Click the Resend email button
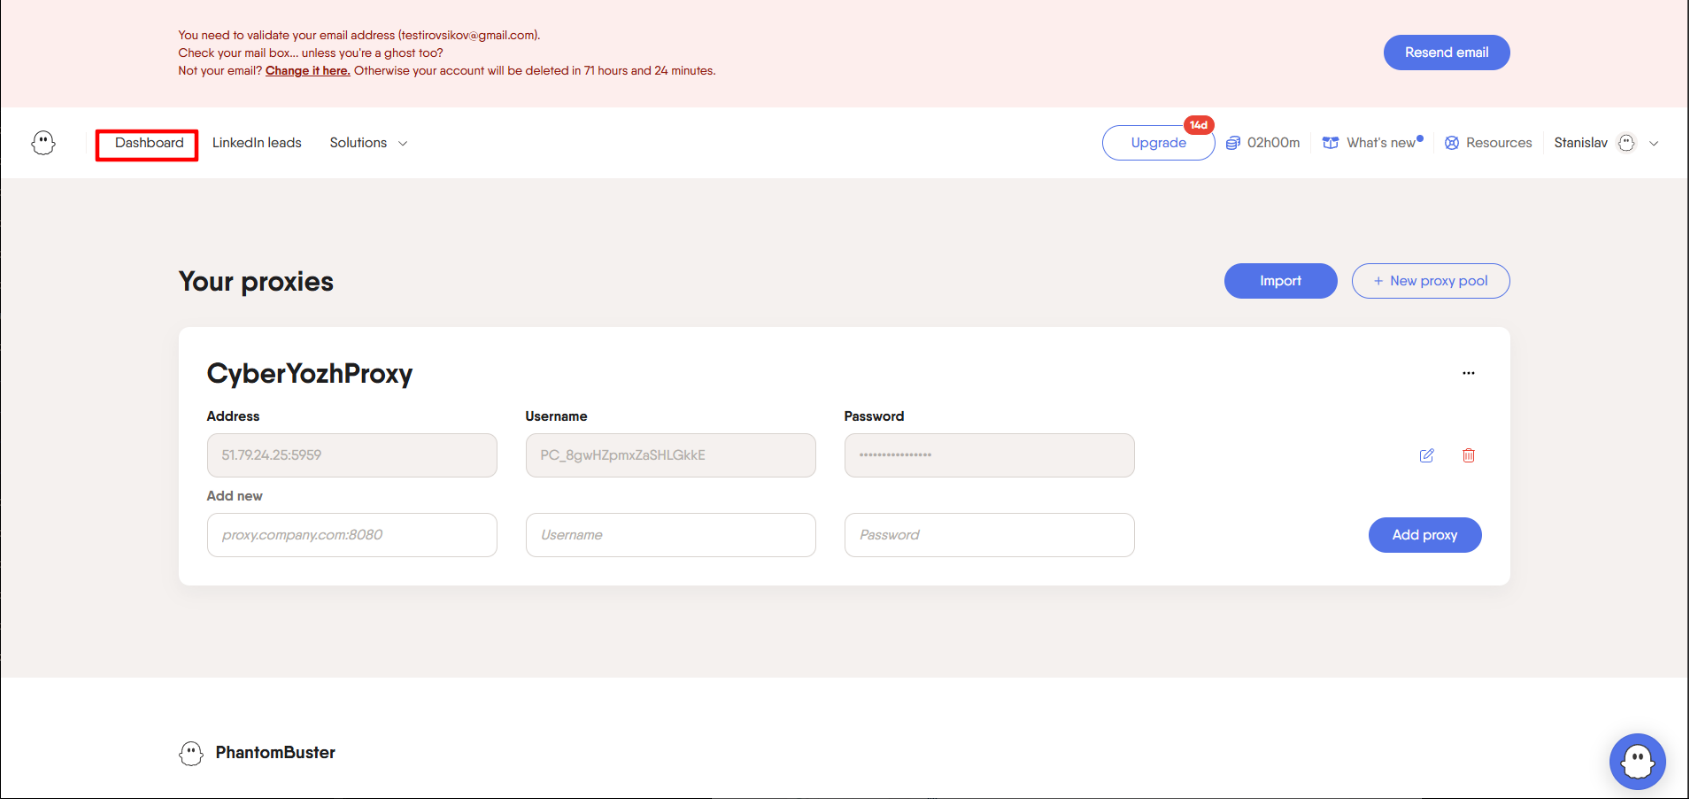This screenshot has width=1689, height=799. pos(1446,53)
